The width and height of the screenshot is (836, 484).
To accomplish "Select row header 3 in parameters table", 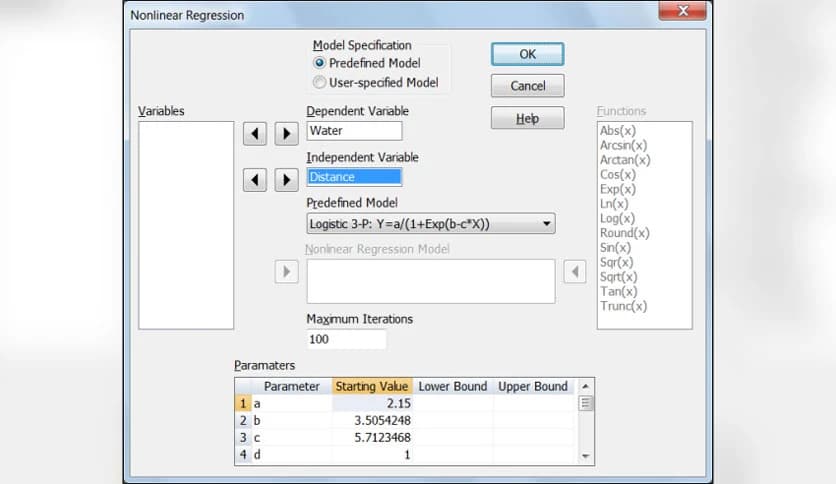I will pos(243,438).
